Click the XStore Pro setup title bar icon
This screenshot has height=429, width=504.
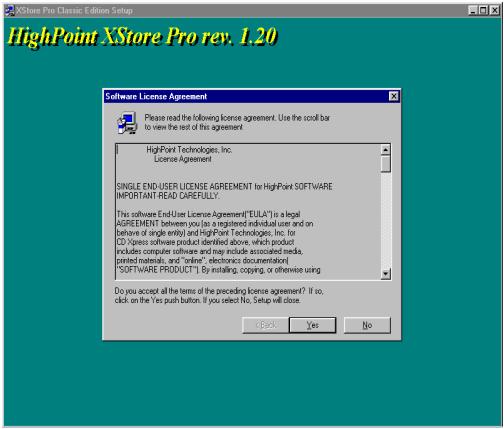(10, 11)
